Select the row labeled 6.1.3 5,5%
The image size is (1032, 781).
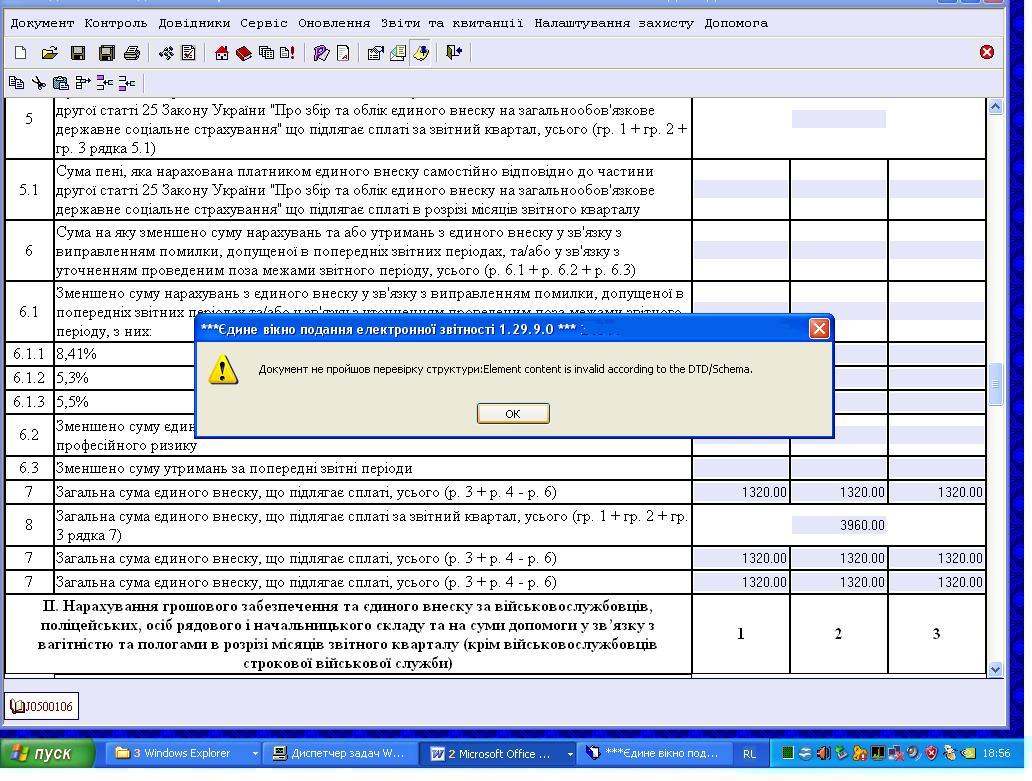(101, 402)
